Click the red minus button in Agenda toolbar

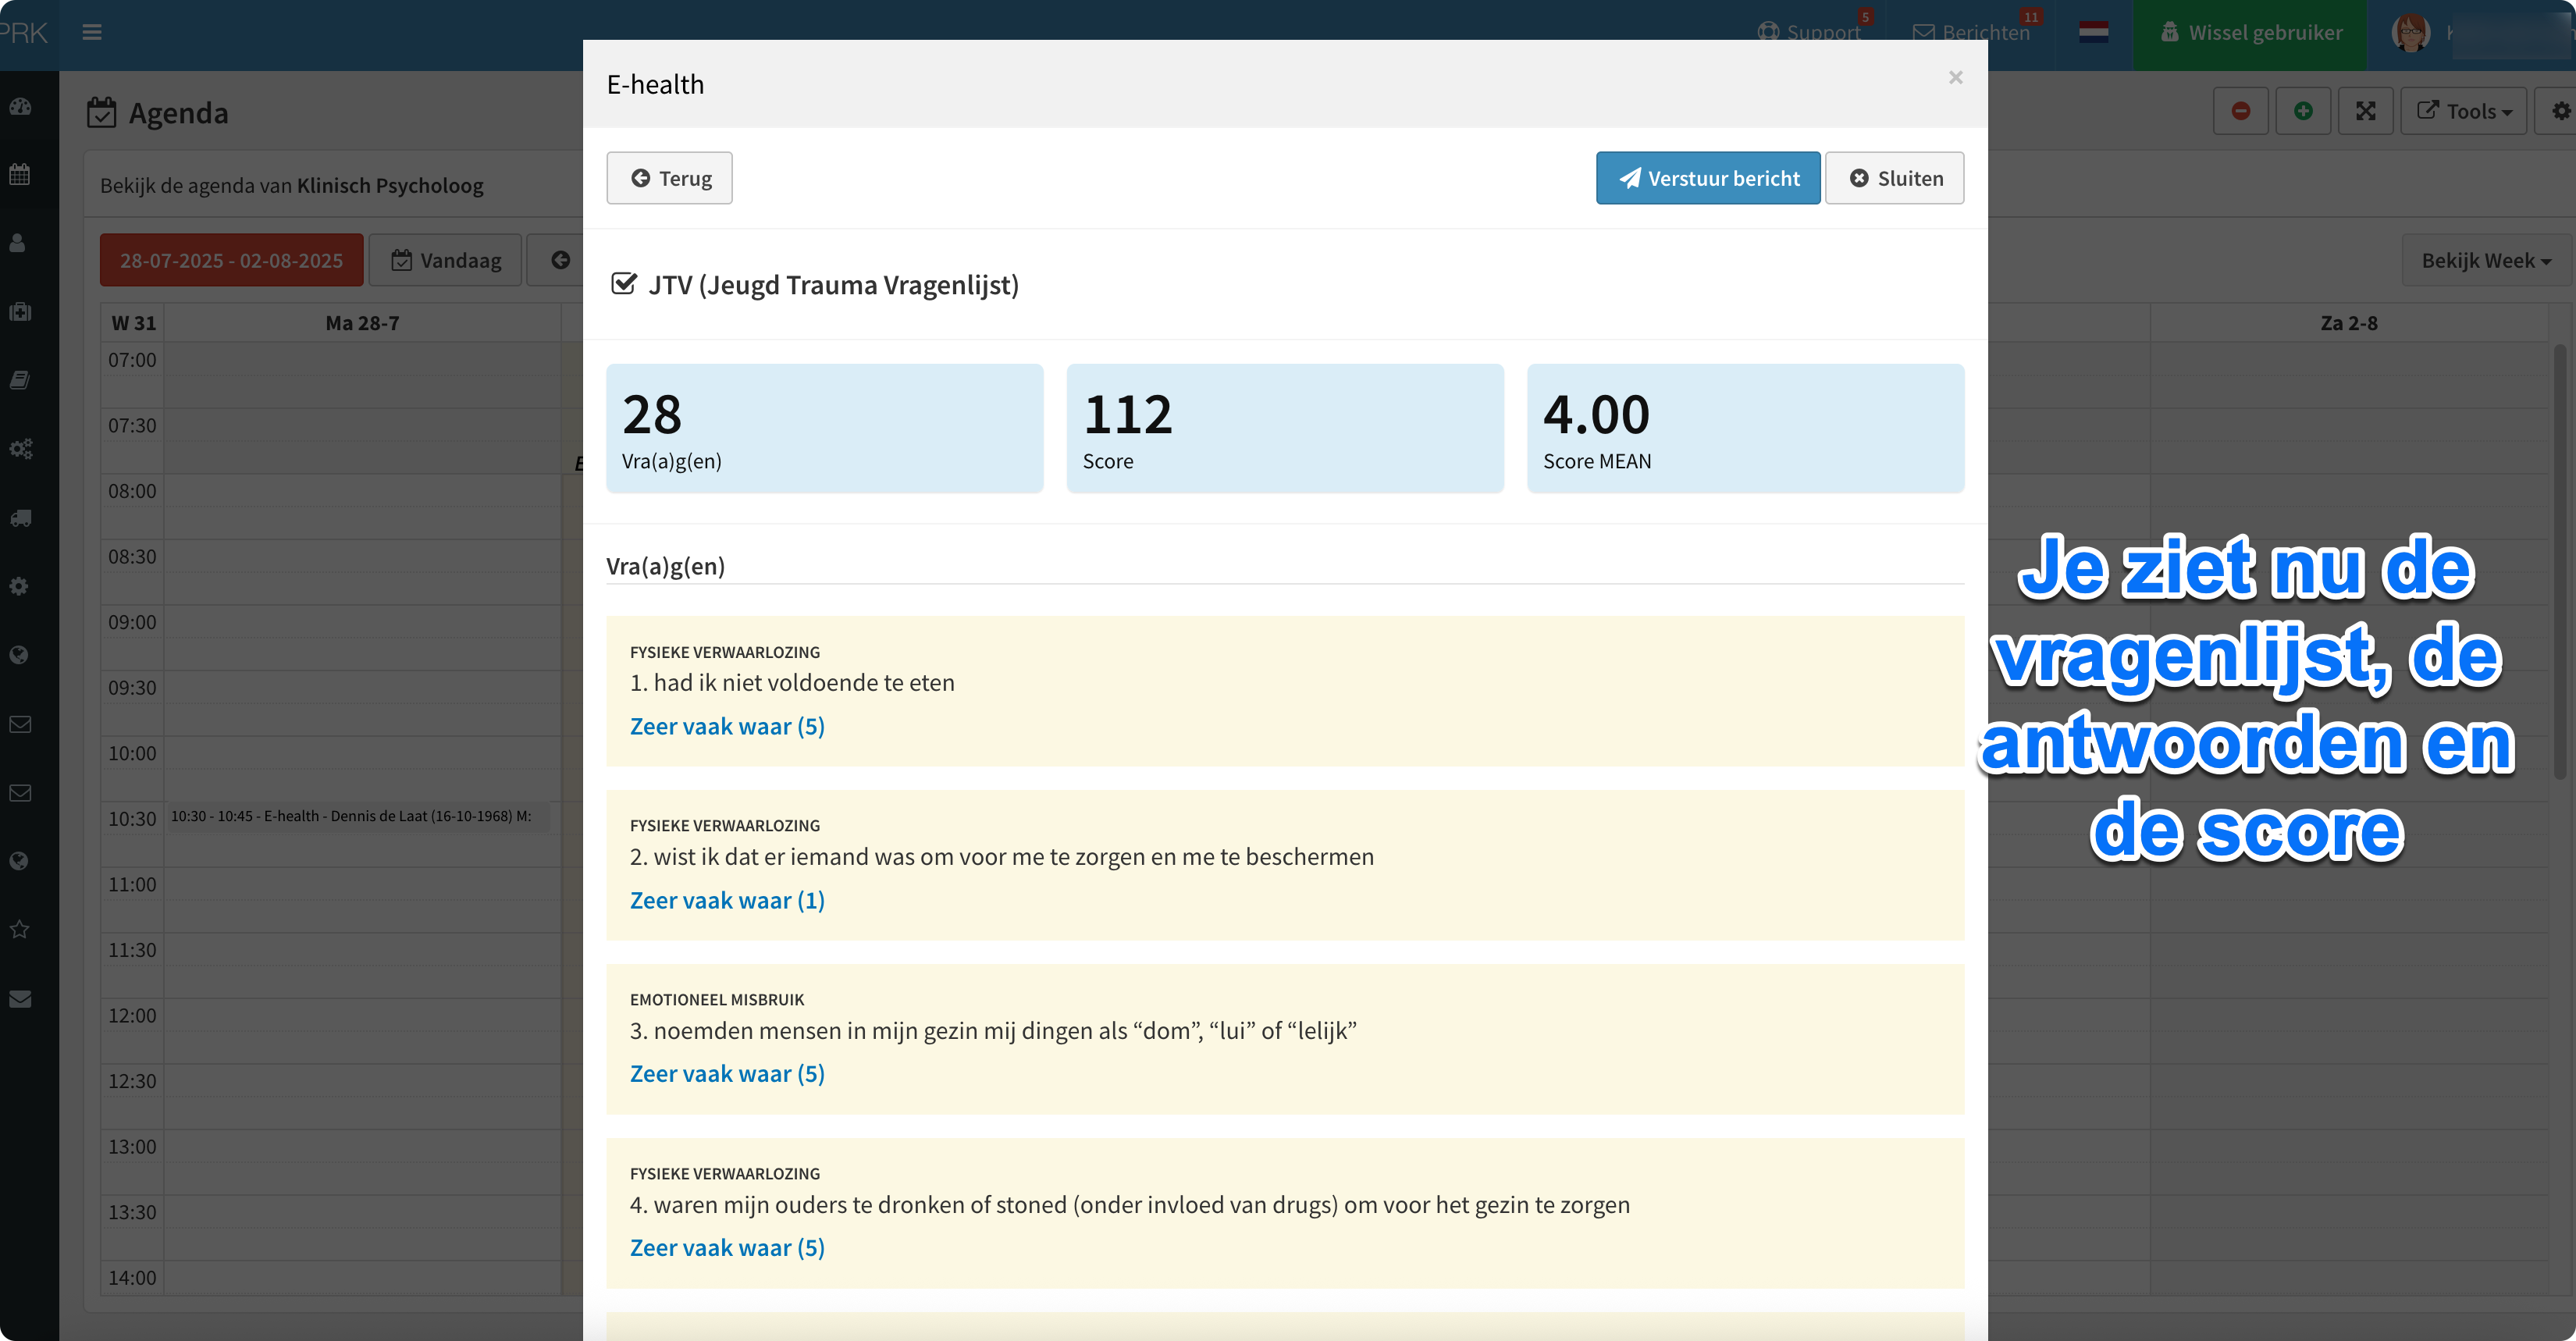2240,111
